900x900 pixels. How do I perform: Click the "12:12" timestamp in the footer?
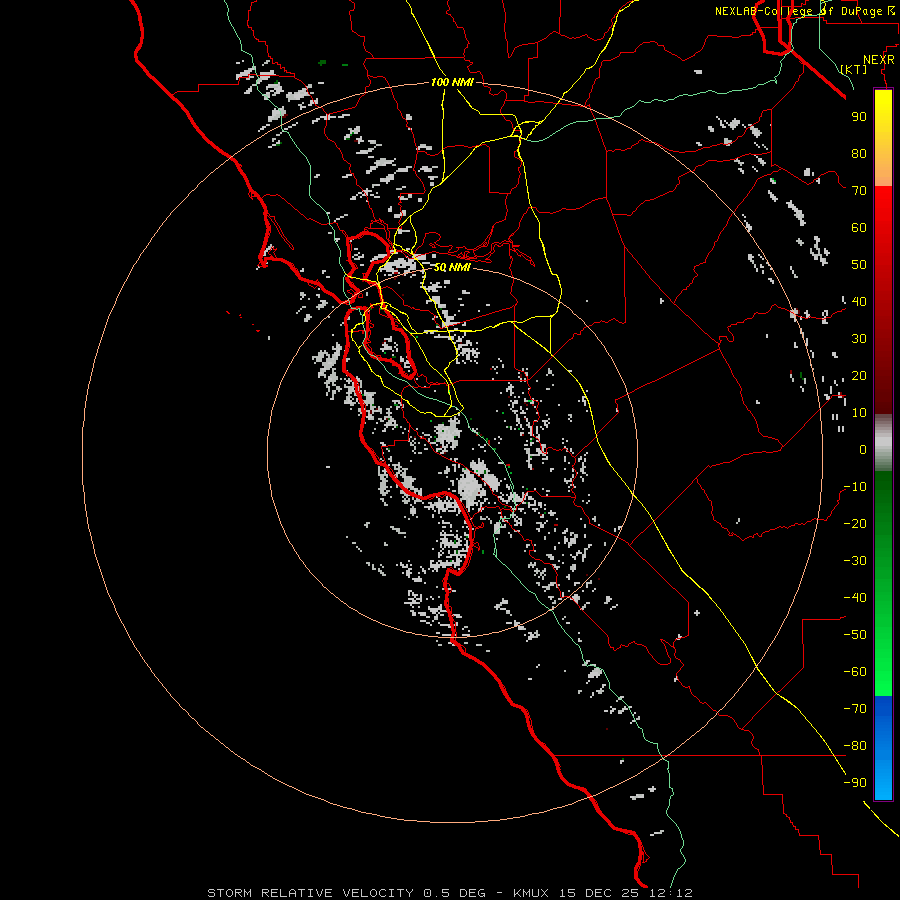coord(670,893)
